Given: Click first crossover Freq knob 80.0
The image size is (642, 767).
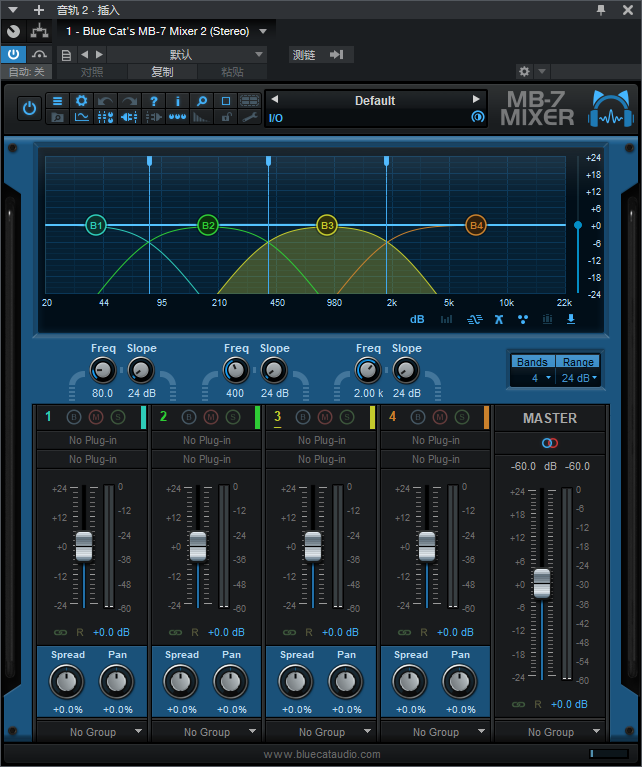Looking at the screenshot, I should pyautogui.click(x=102, y=371).
